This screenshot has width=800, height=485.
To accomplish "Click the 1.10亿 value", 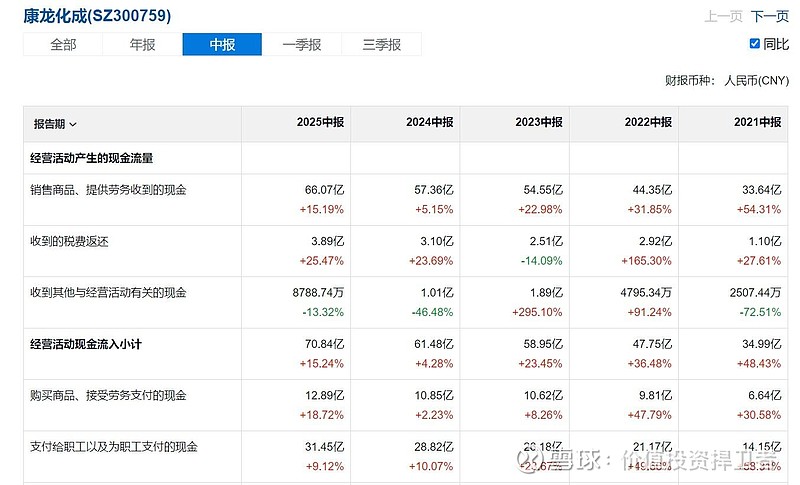I will click(x=765, y=241).
